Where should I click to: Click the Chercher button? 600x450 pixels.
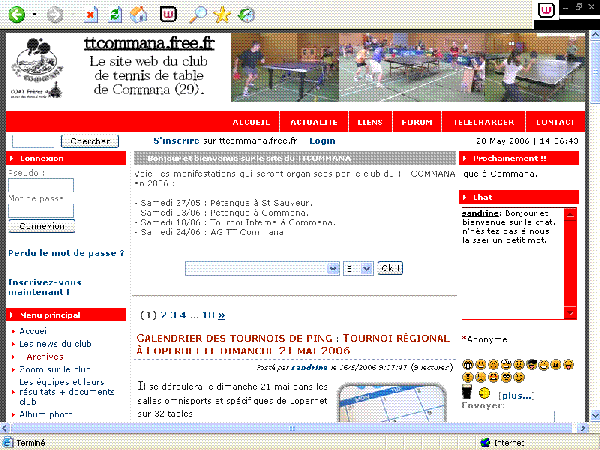click(x=90, y=141)
